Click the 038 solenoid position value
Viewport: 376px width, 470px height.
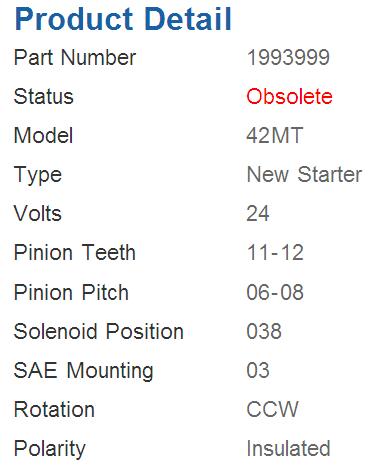pos(264,331)
